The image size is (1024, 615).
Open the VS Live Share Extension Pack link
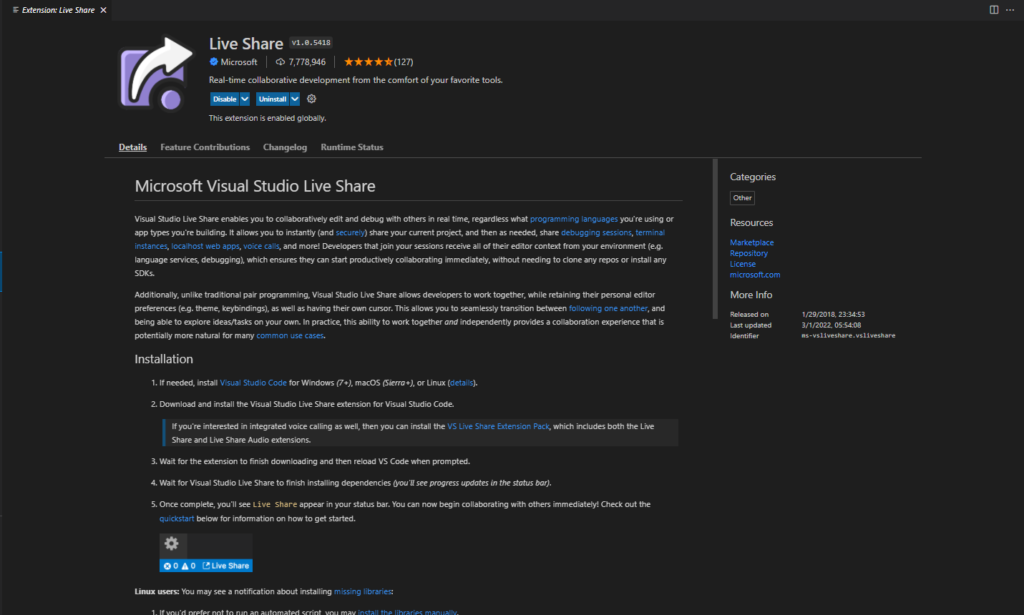pos(498,426)
